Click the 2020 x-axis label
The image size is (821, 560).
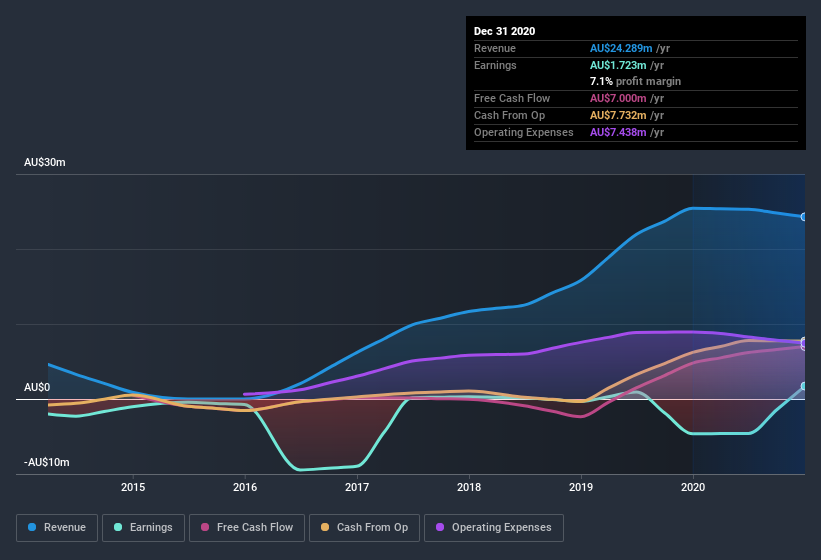[x=693, y=487]
